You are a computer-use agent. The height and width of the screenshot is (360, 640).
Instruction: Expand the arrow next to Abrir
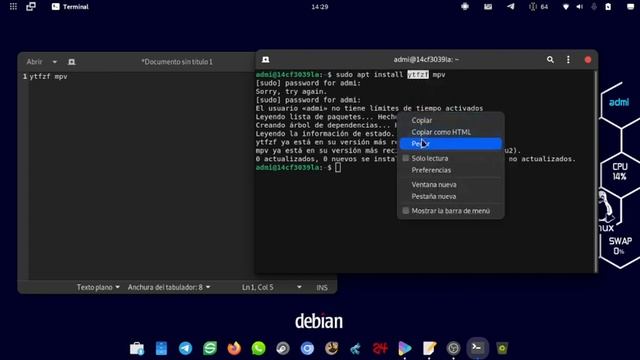tap(55, 62)
